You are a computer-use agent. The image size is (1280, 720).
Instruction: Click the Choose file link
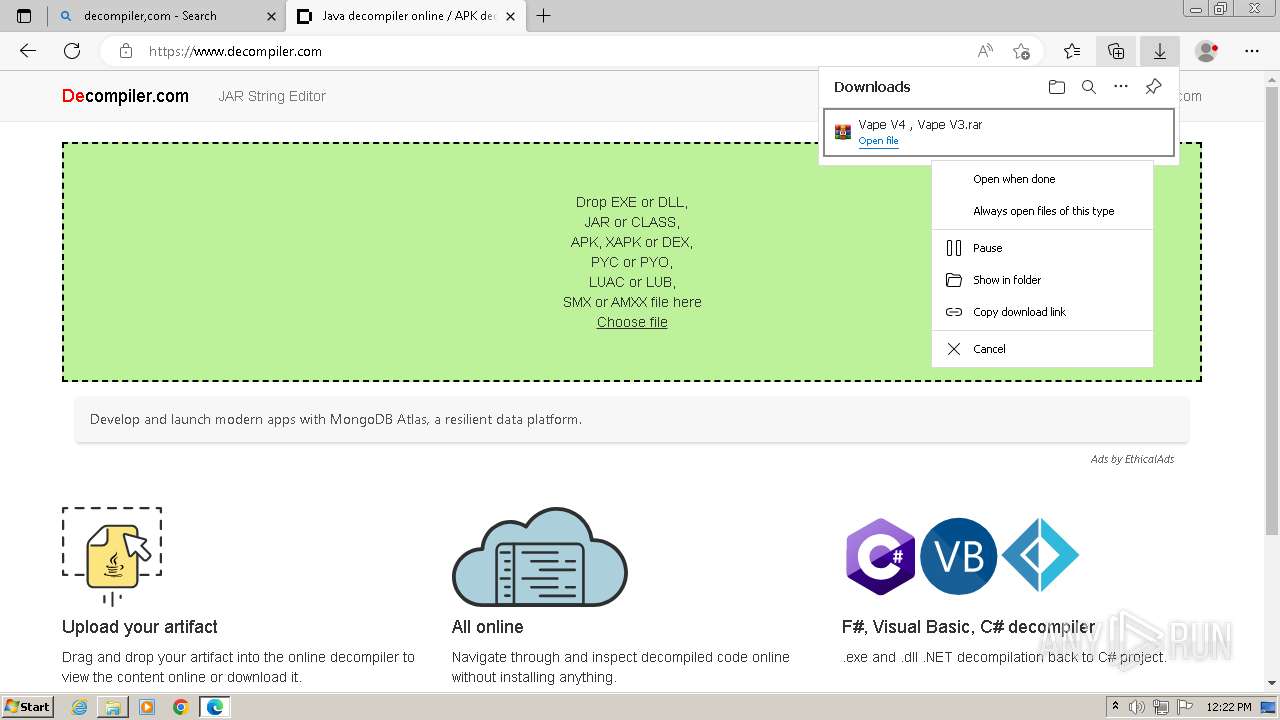click(632, 322)
